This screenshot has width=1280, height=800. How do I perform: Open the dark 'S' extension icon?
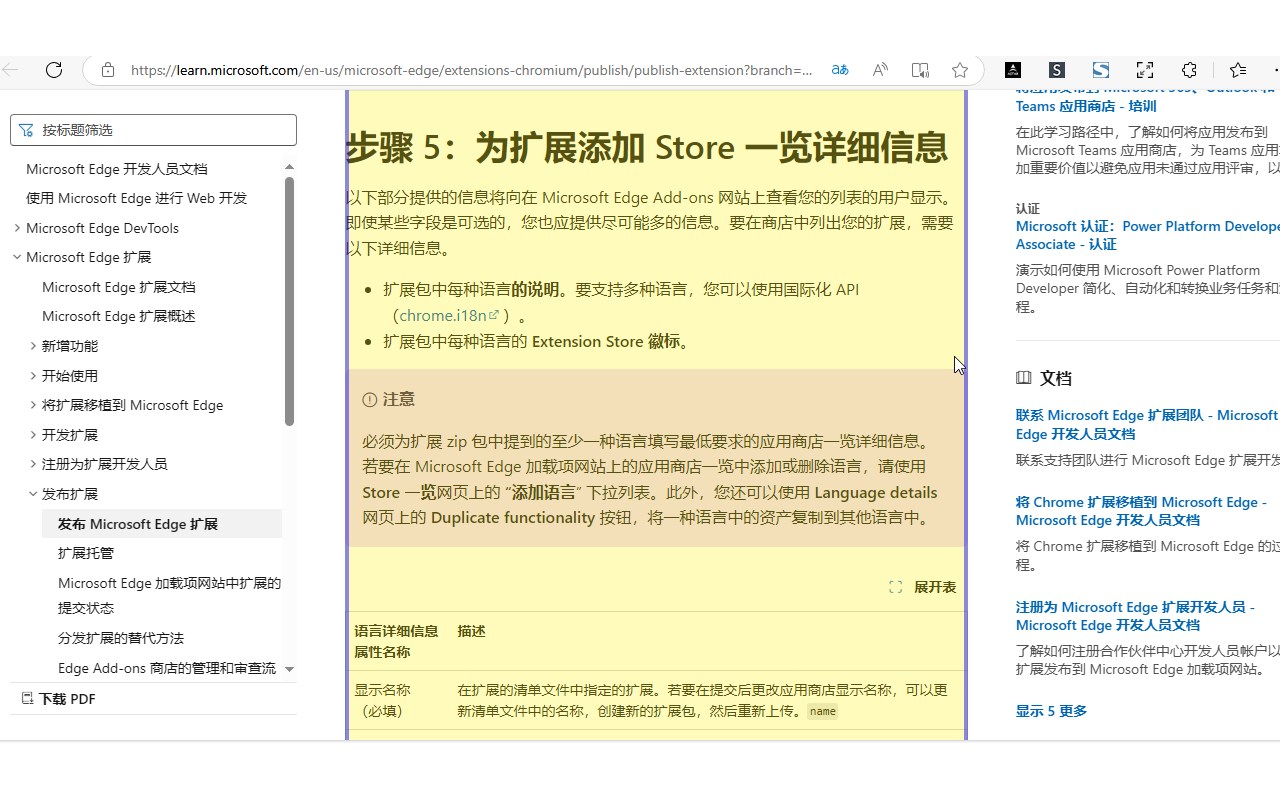[x=1057, y=70]
